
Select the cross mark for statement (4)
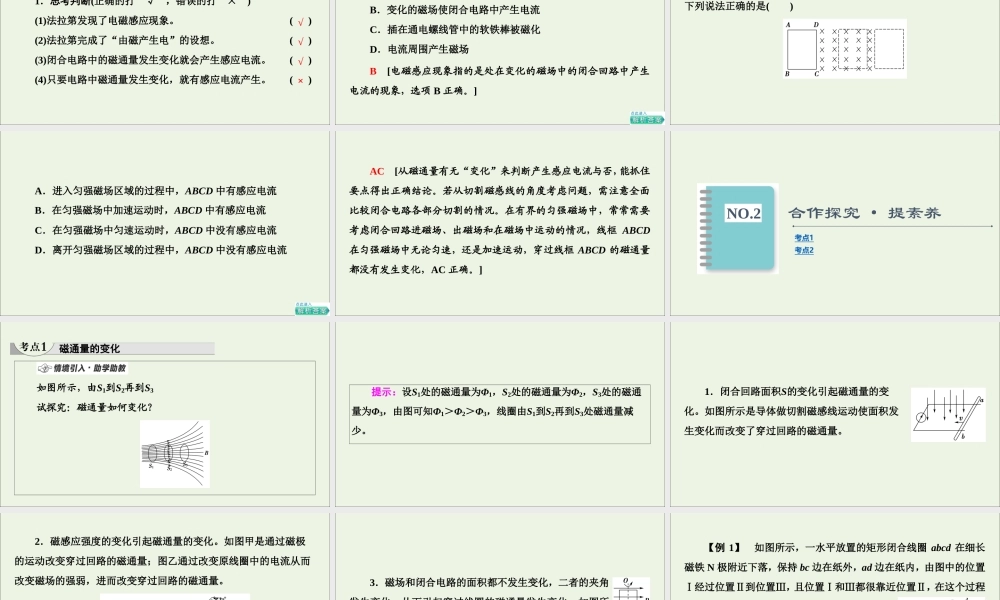300,80
